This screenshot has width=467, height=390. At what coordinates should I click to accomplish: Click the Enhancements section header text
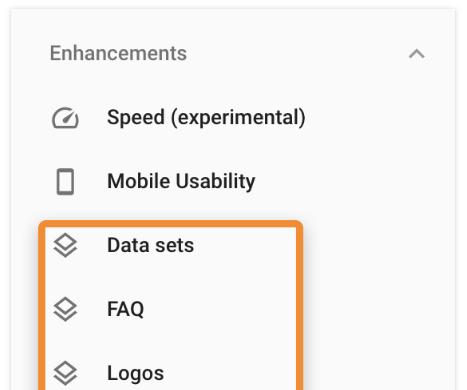[x=118, y=53]
